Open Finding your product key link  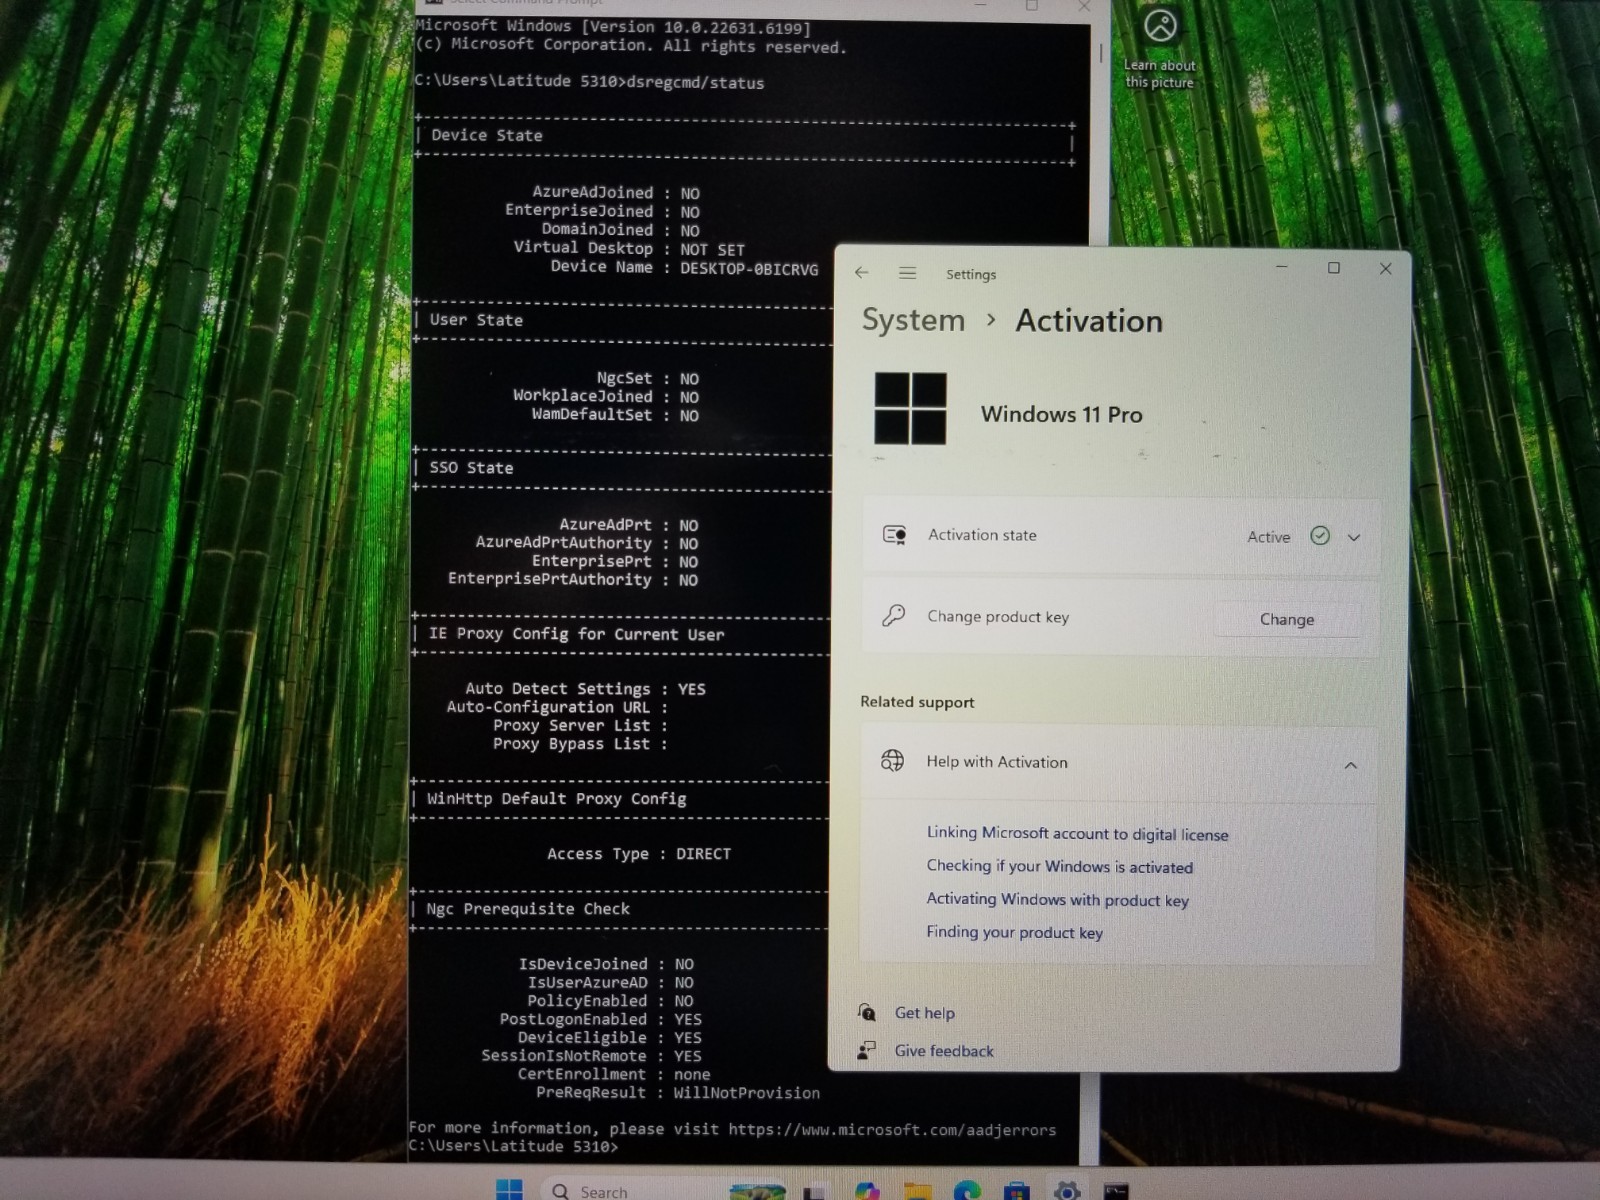click(1014, 932)
